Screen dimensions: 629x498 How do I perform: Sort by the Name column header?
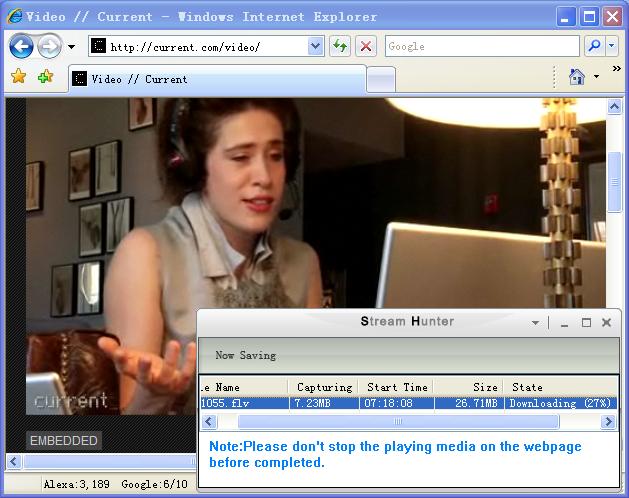click(x=244, y=387)
